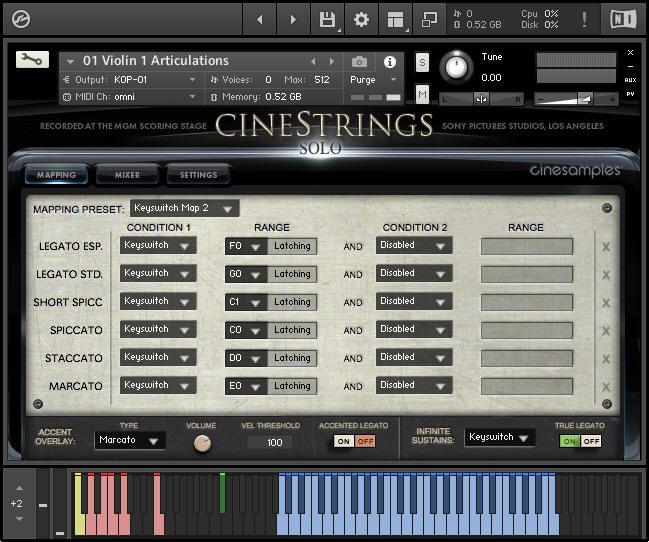Screen dimensions: 649x542
Task: Click the NI logo icon
Action: pyautogui.click(x=623, y=19)
